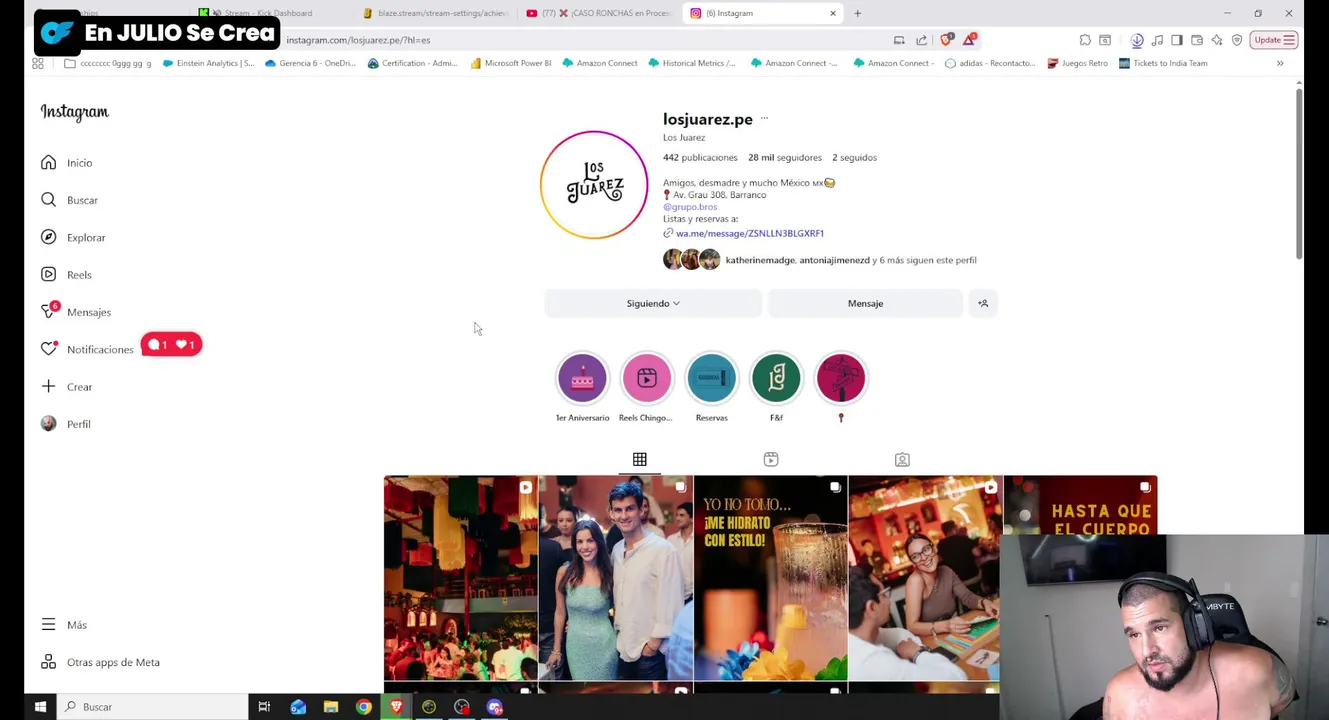Switch to posts grid tab
1329x720 pixels.
click(x=640, y=459)
